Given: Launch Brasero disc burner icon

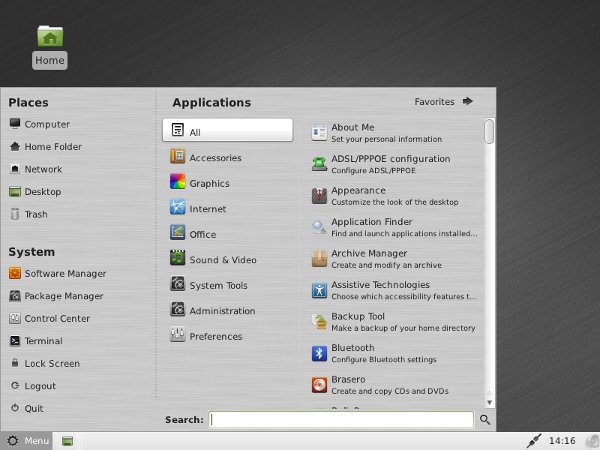Looking at the screenshot, I should 319,385.
